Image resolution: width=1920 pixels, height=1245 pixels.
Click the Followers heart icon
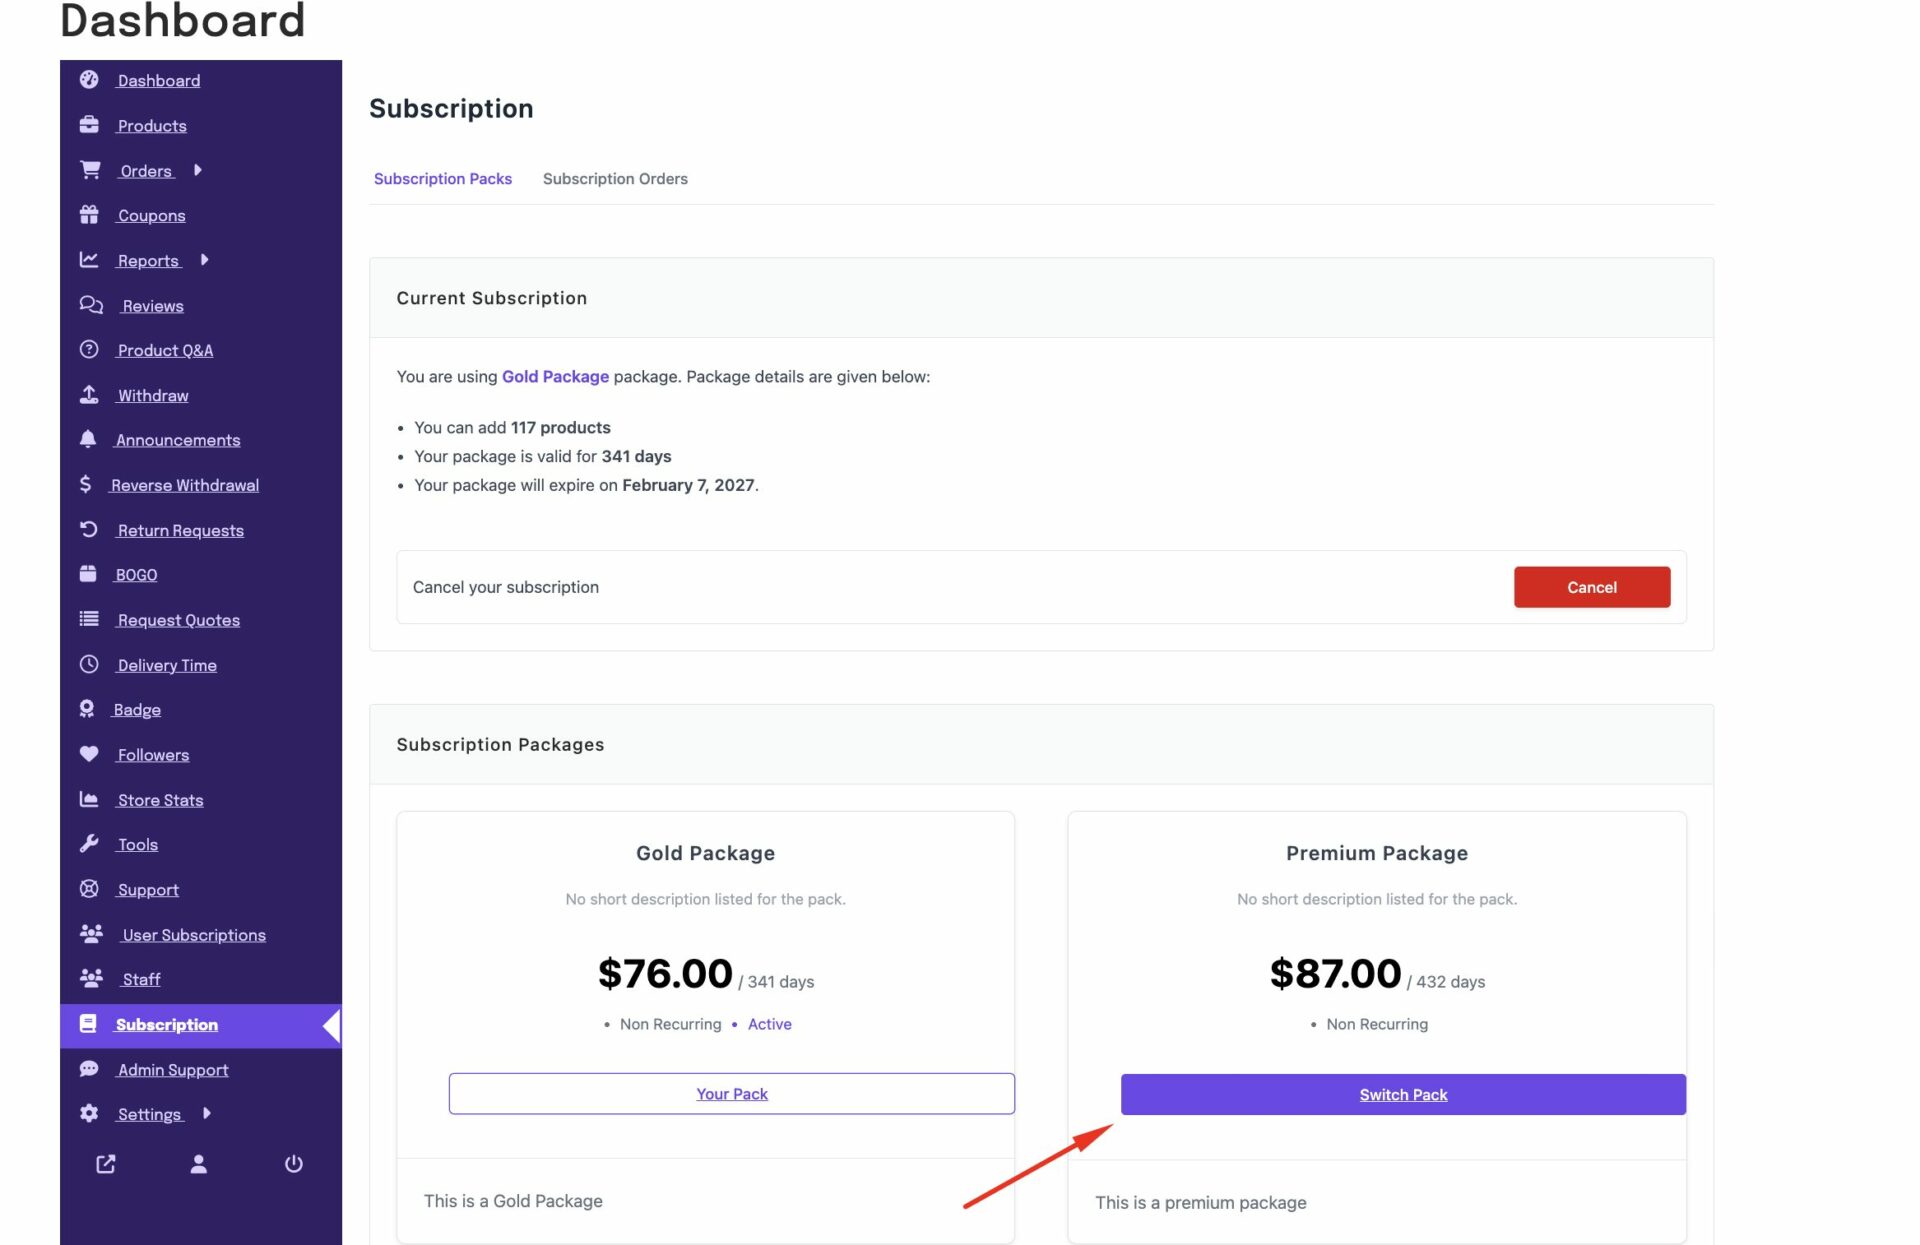point(89,754)
